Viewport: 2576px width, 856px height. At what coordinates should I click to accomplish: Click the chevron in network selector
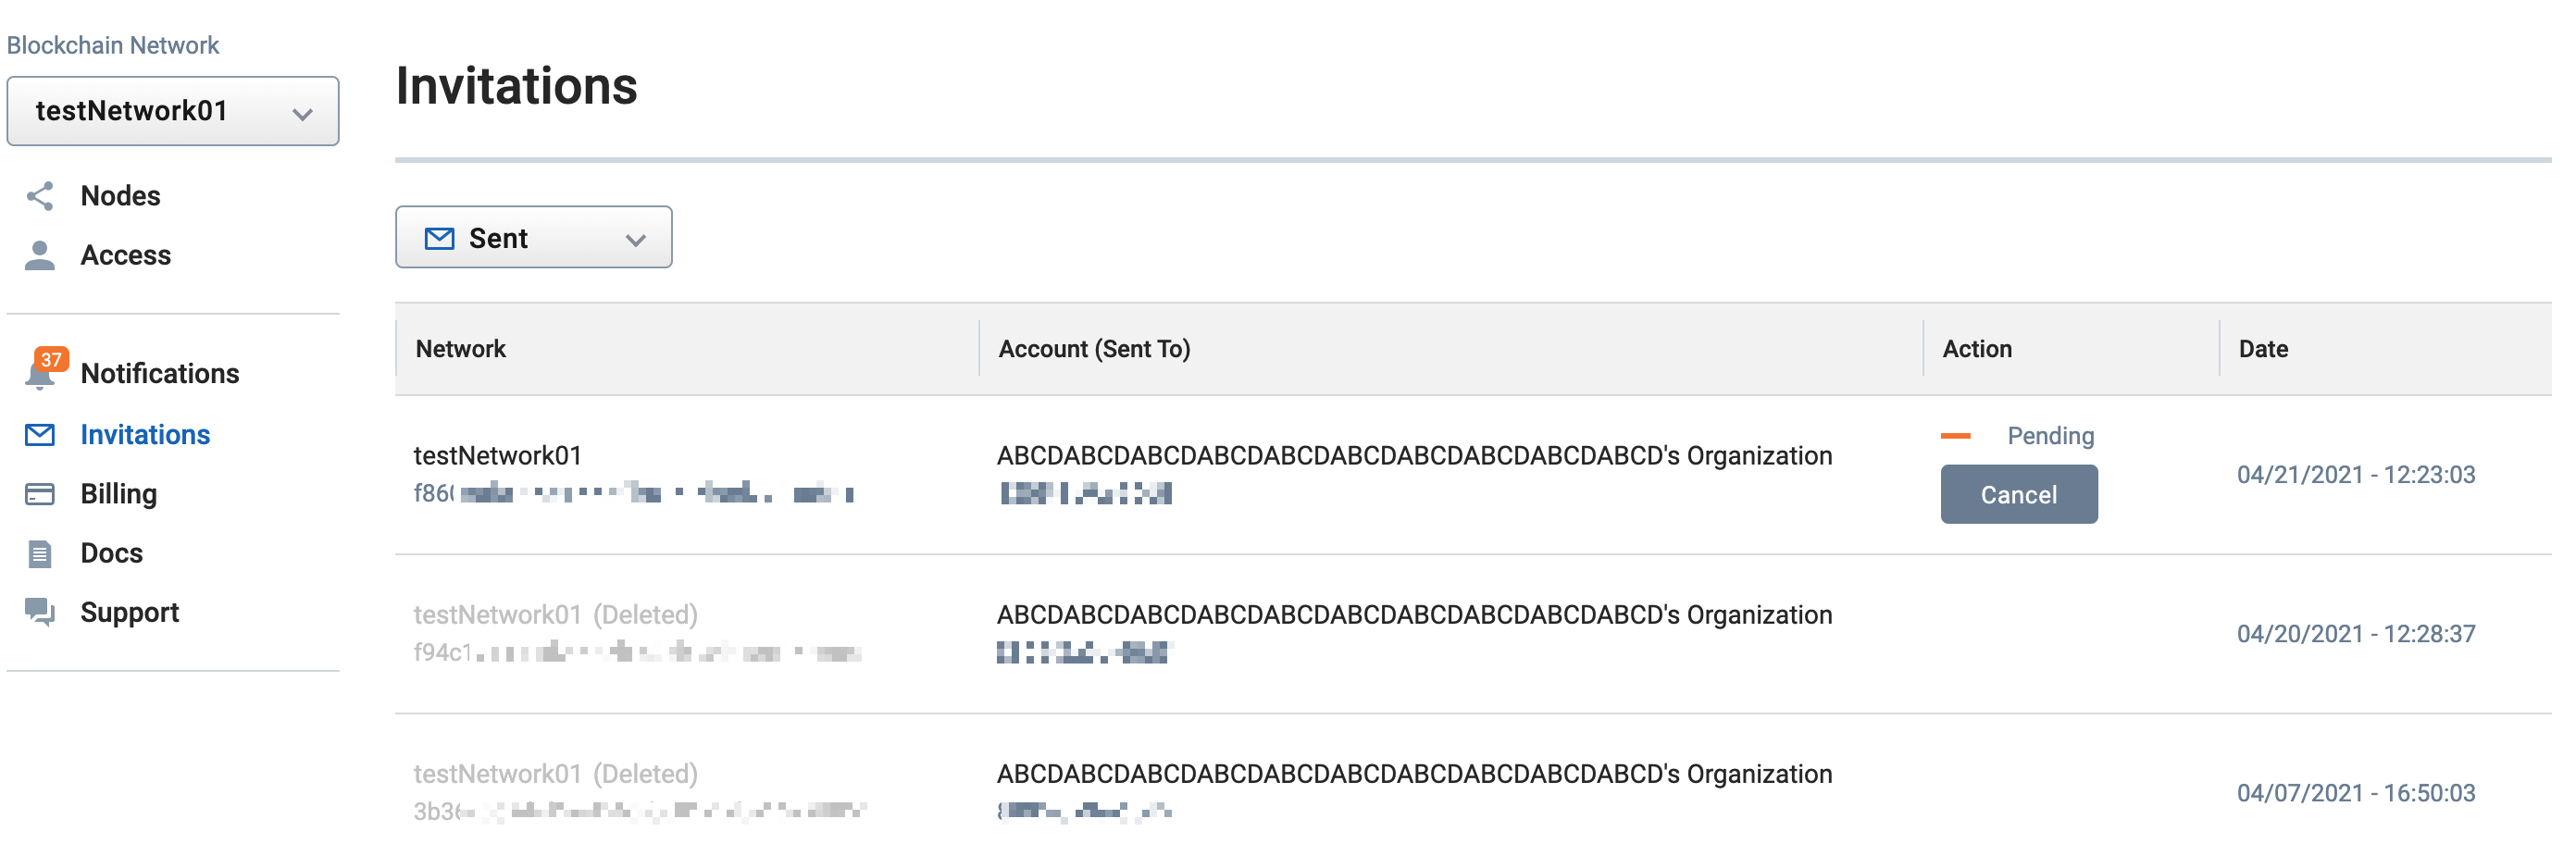tap(303, 114)
